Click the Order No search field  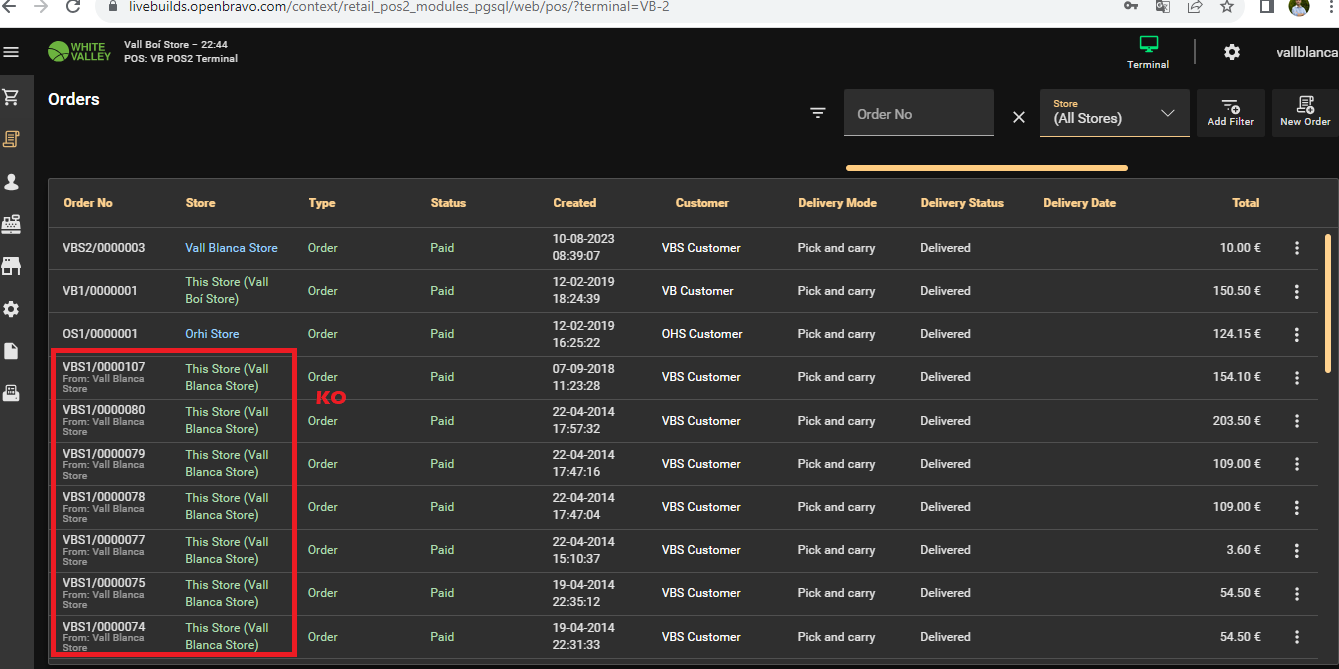(x=918, y=114)
